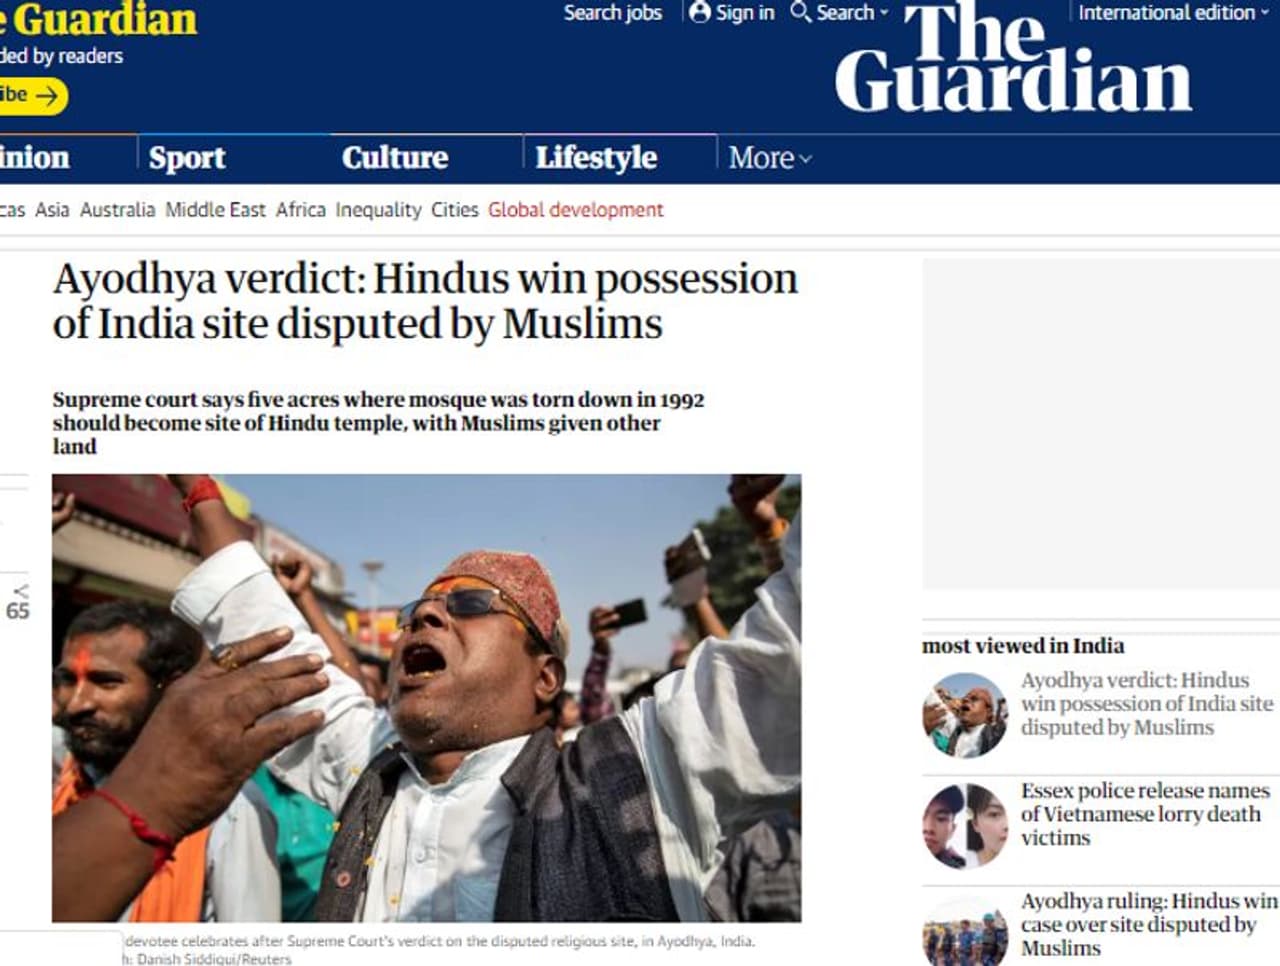Click Ayodhya ruling article thumbnail

965,932
